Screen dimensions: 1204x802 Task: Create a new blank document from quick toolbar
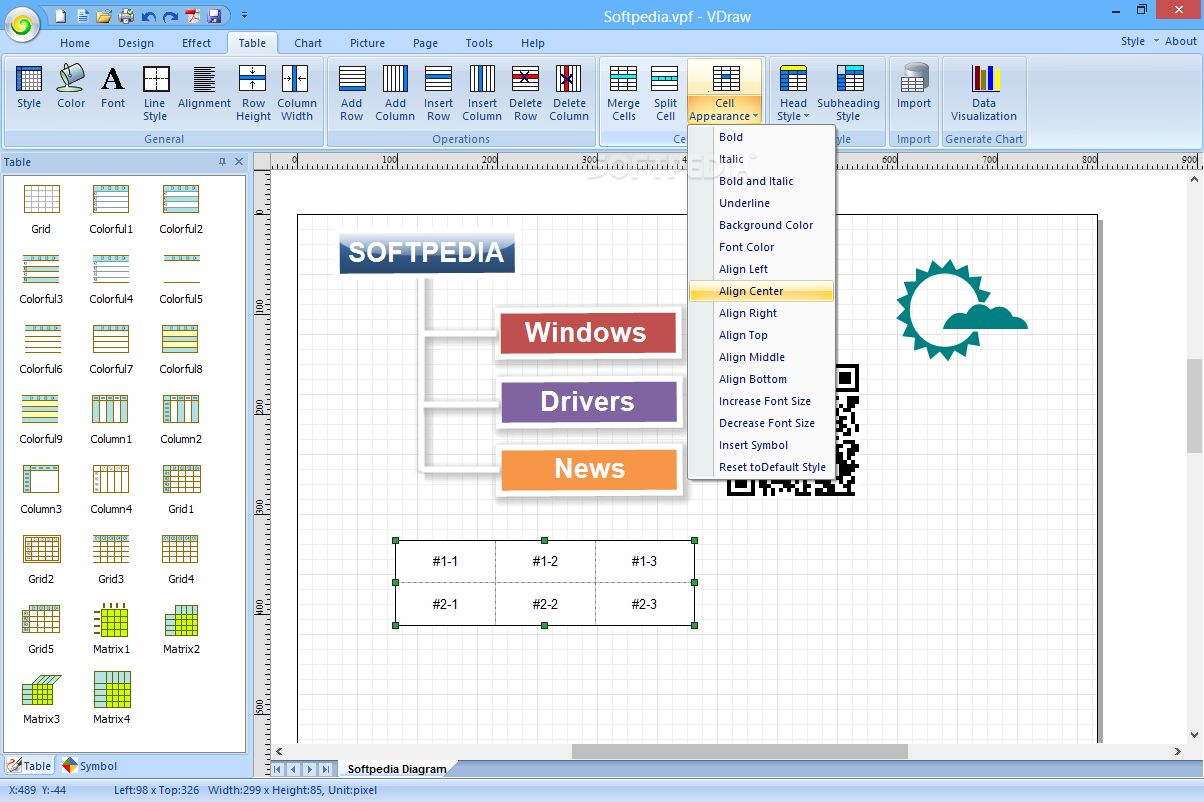pos(61,16)
